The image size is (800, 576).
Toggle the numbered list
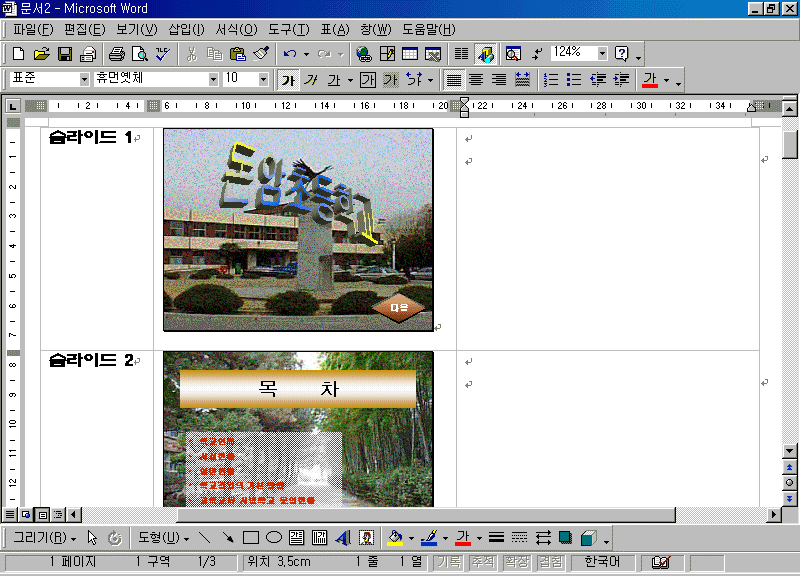pyautogui.click(x=551, y=80)
